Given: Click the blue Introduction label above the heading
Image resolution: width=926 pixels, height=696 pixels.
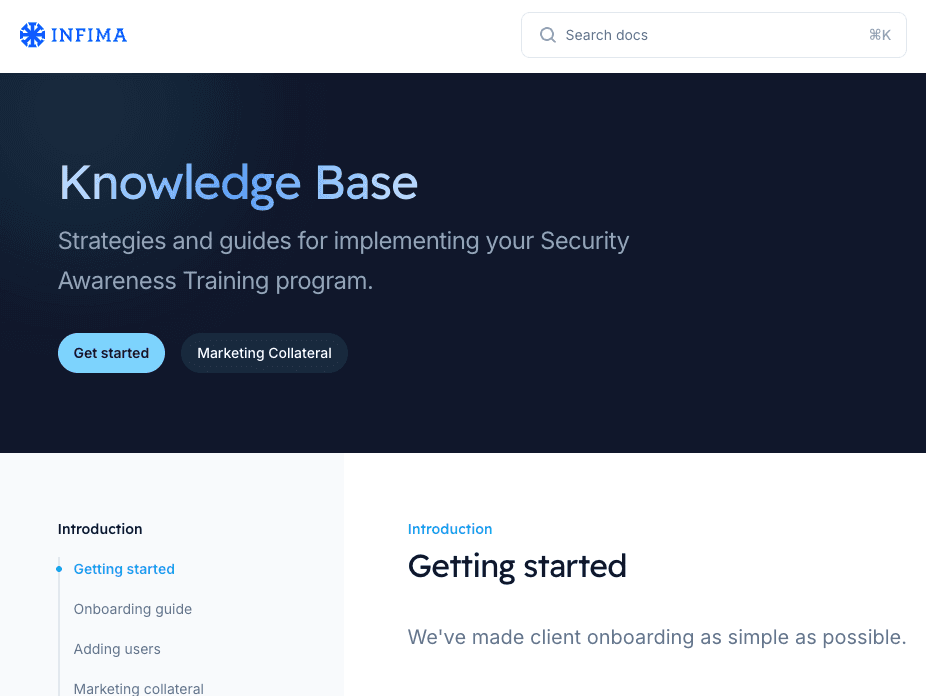Looking at the screenshot, I should (450, 529).
